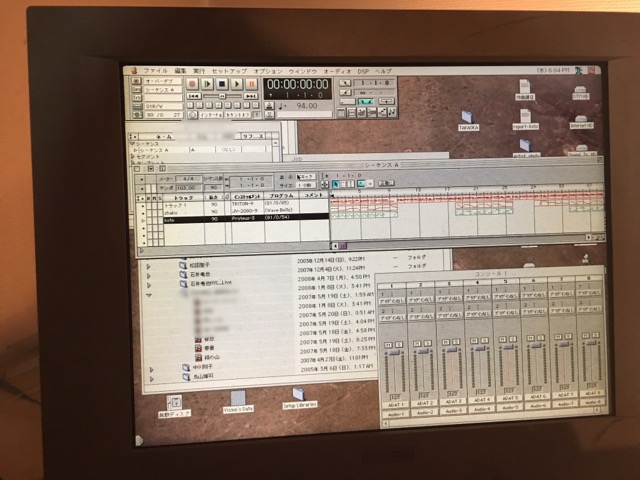
Task: Open the 編集 menu
Action: pos(180,71)
